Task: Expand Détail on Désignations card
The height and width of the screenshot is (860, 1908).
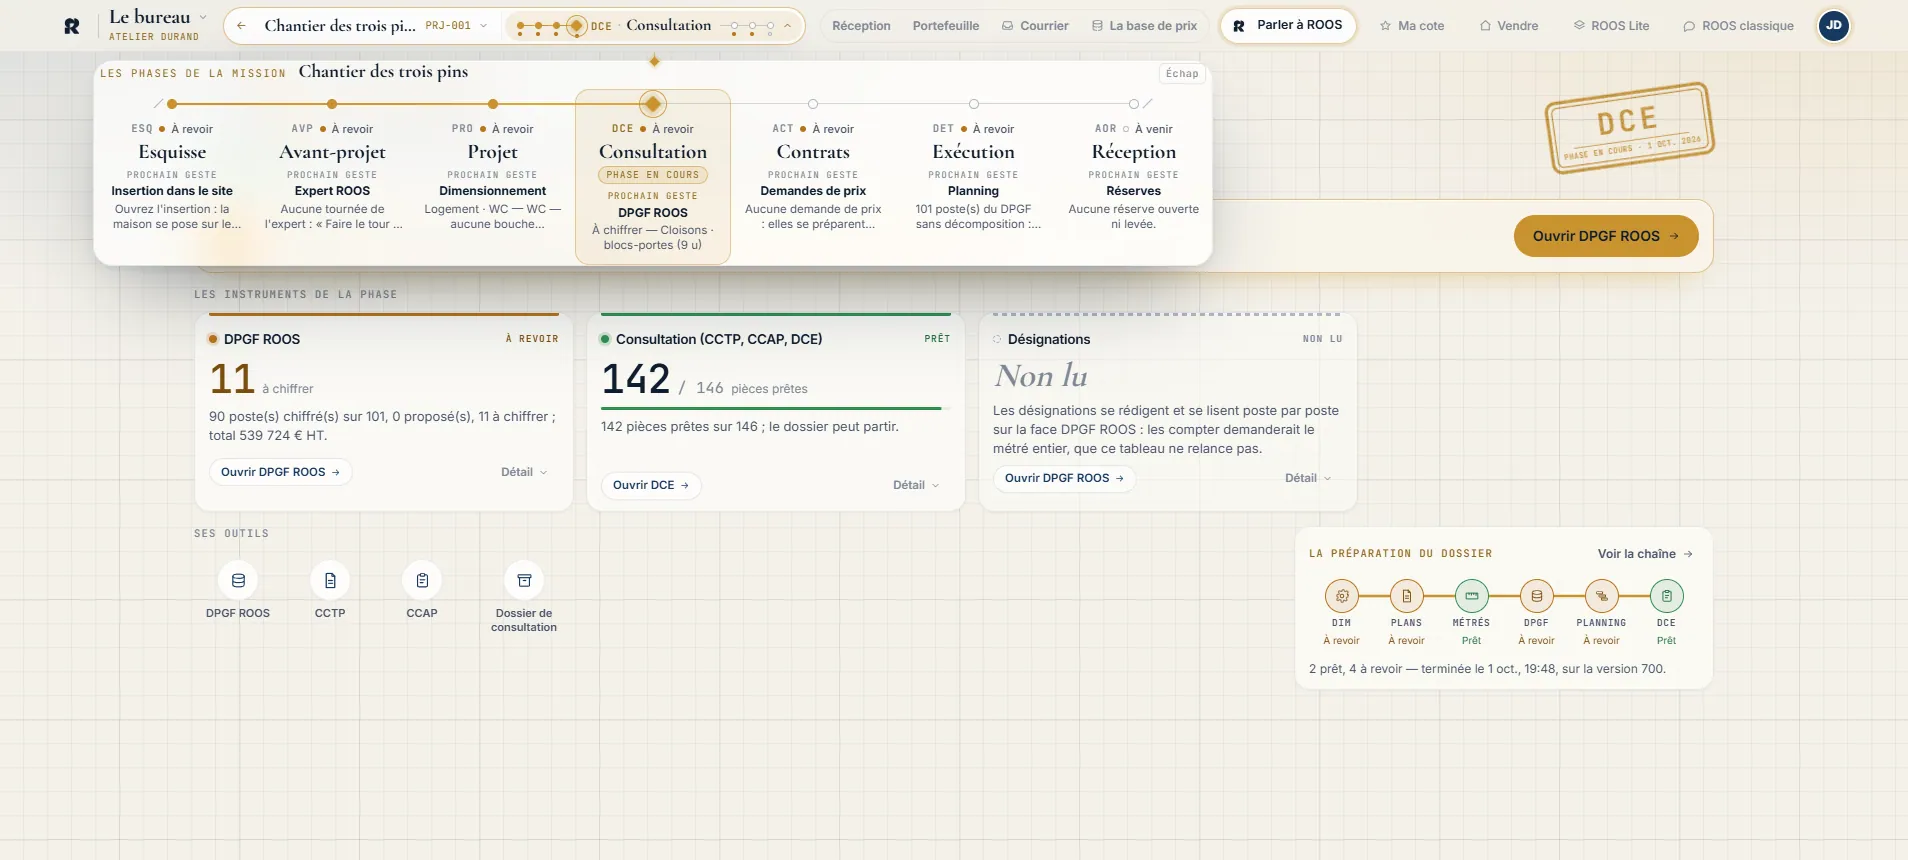Action: (1308, 478)
